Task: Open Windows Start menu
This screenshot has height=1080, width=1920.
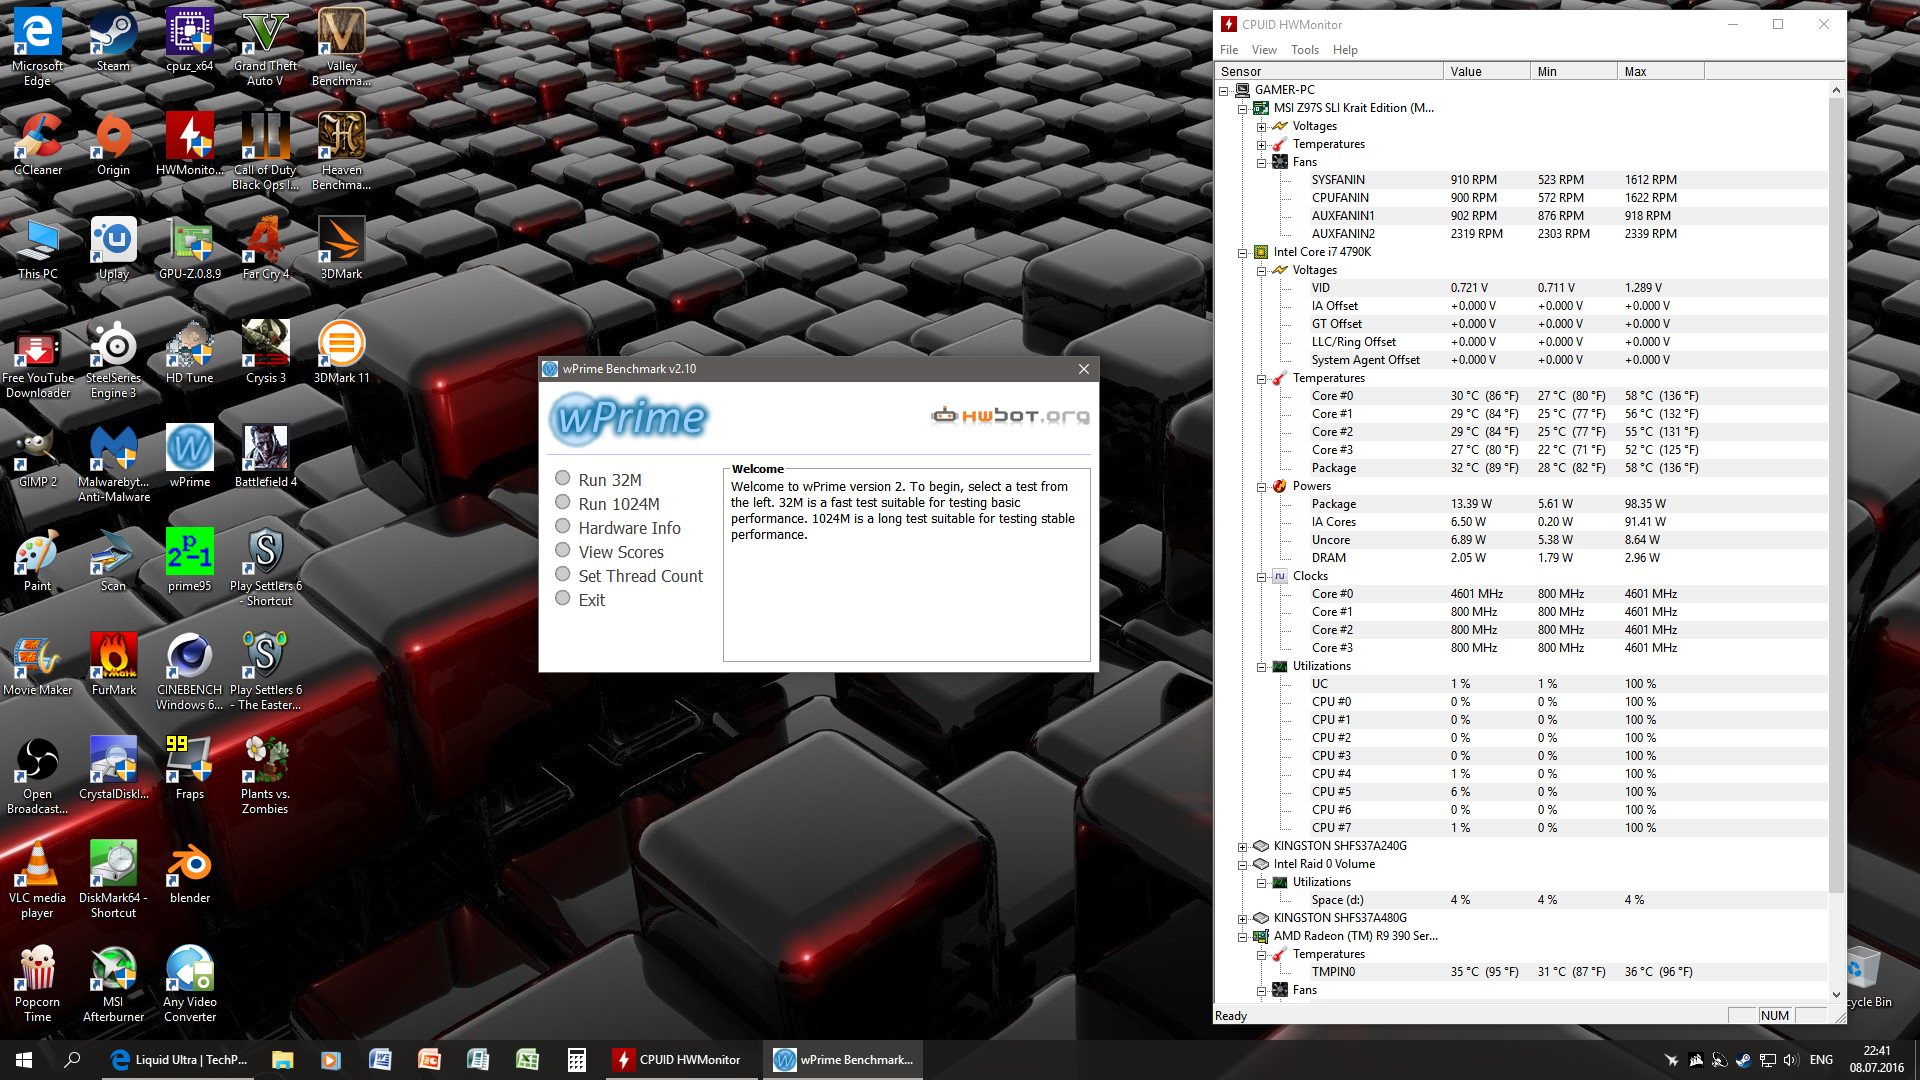Action: [24, 1060]
